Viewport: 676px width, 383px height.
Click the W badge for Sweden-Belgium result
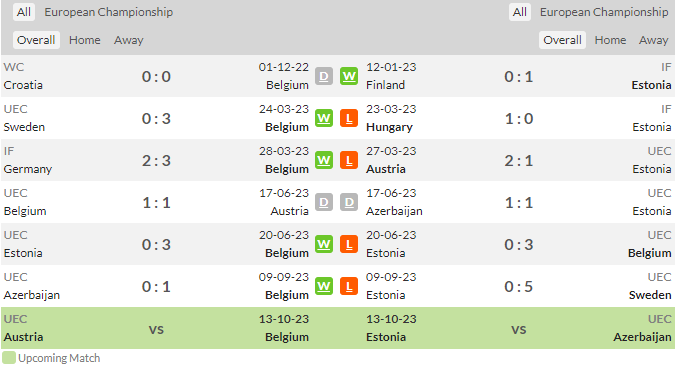click(324, 118)
